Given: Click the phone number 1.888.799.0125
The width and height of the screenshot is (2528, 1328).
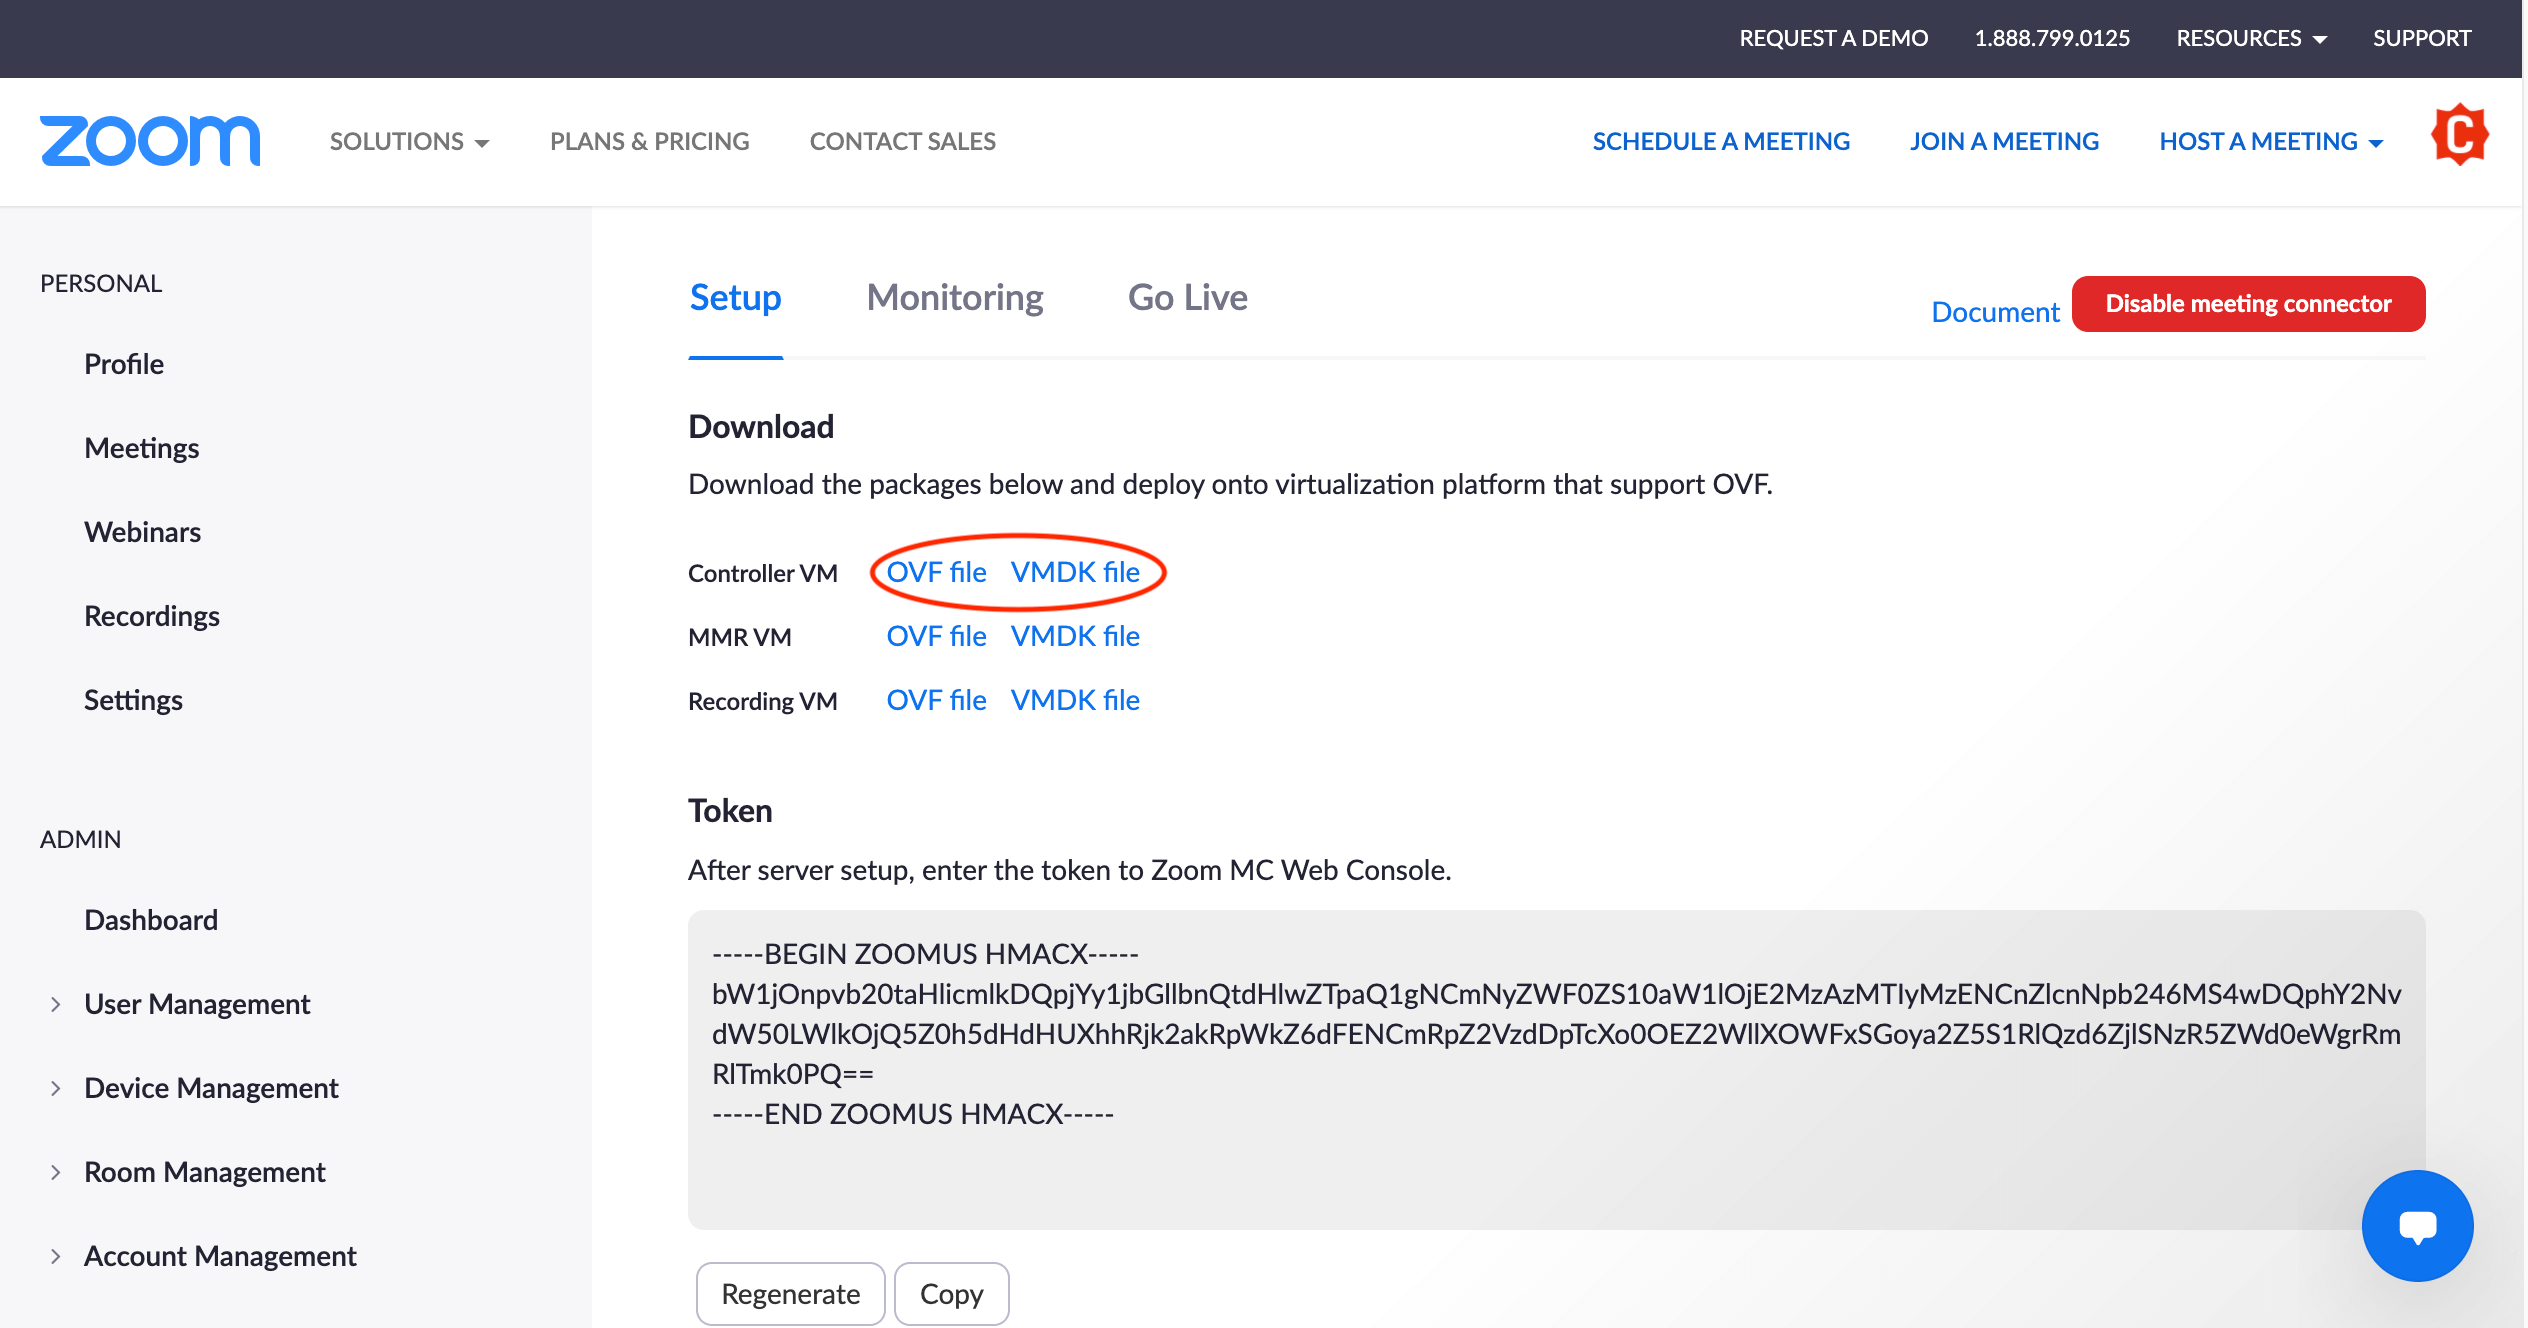Looking at the screenshot, I should pos(2052,38).
